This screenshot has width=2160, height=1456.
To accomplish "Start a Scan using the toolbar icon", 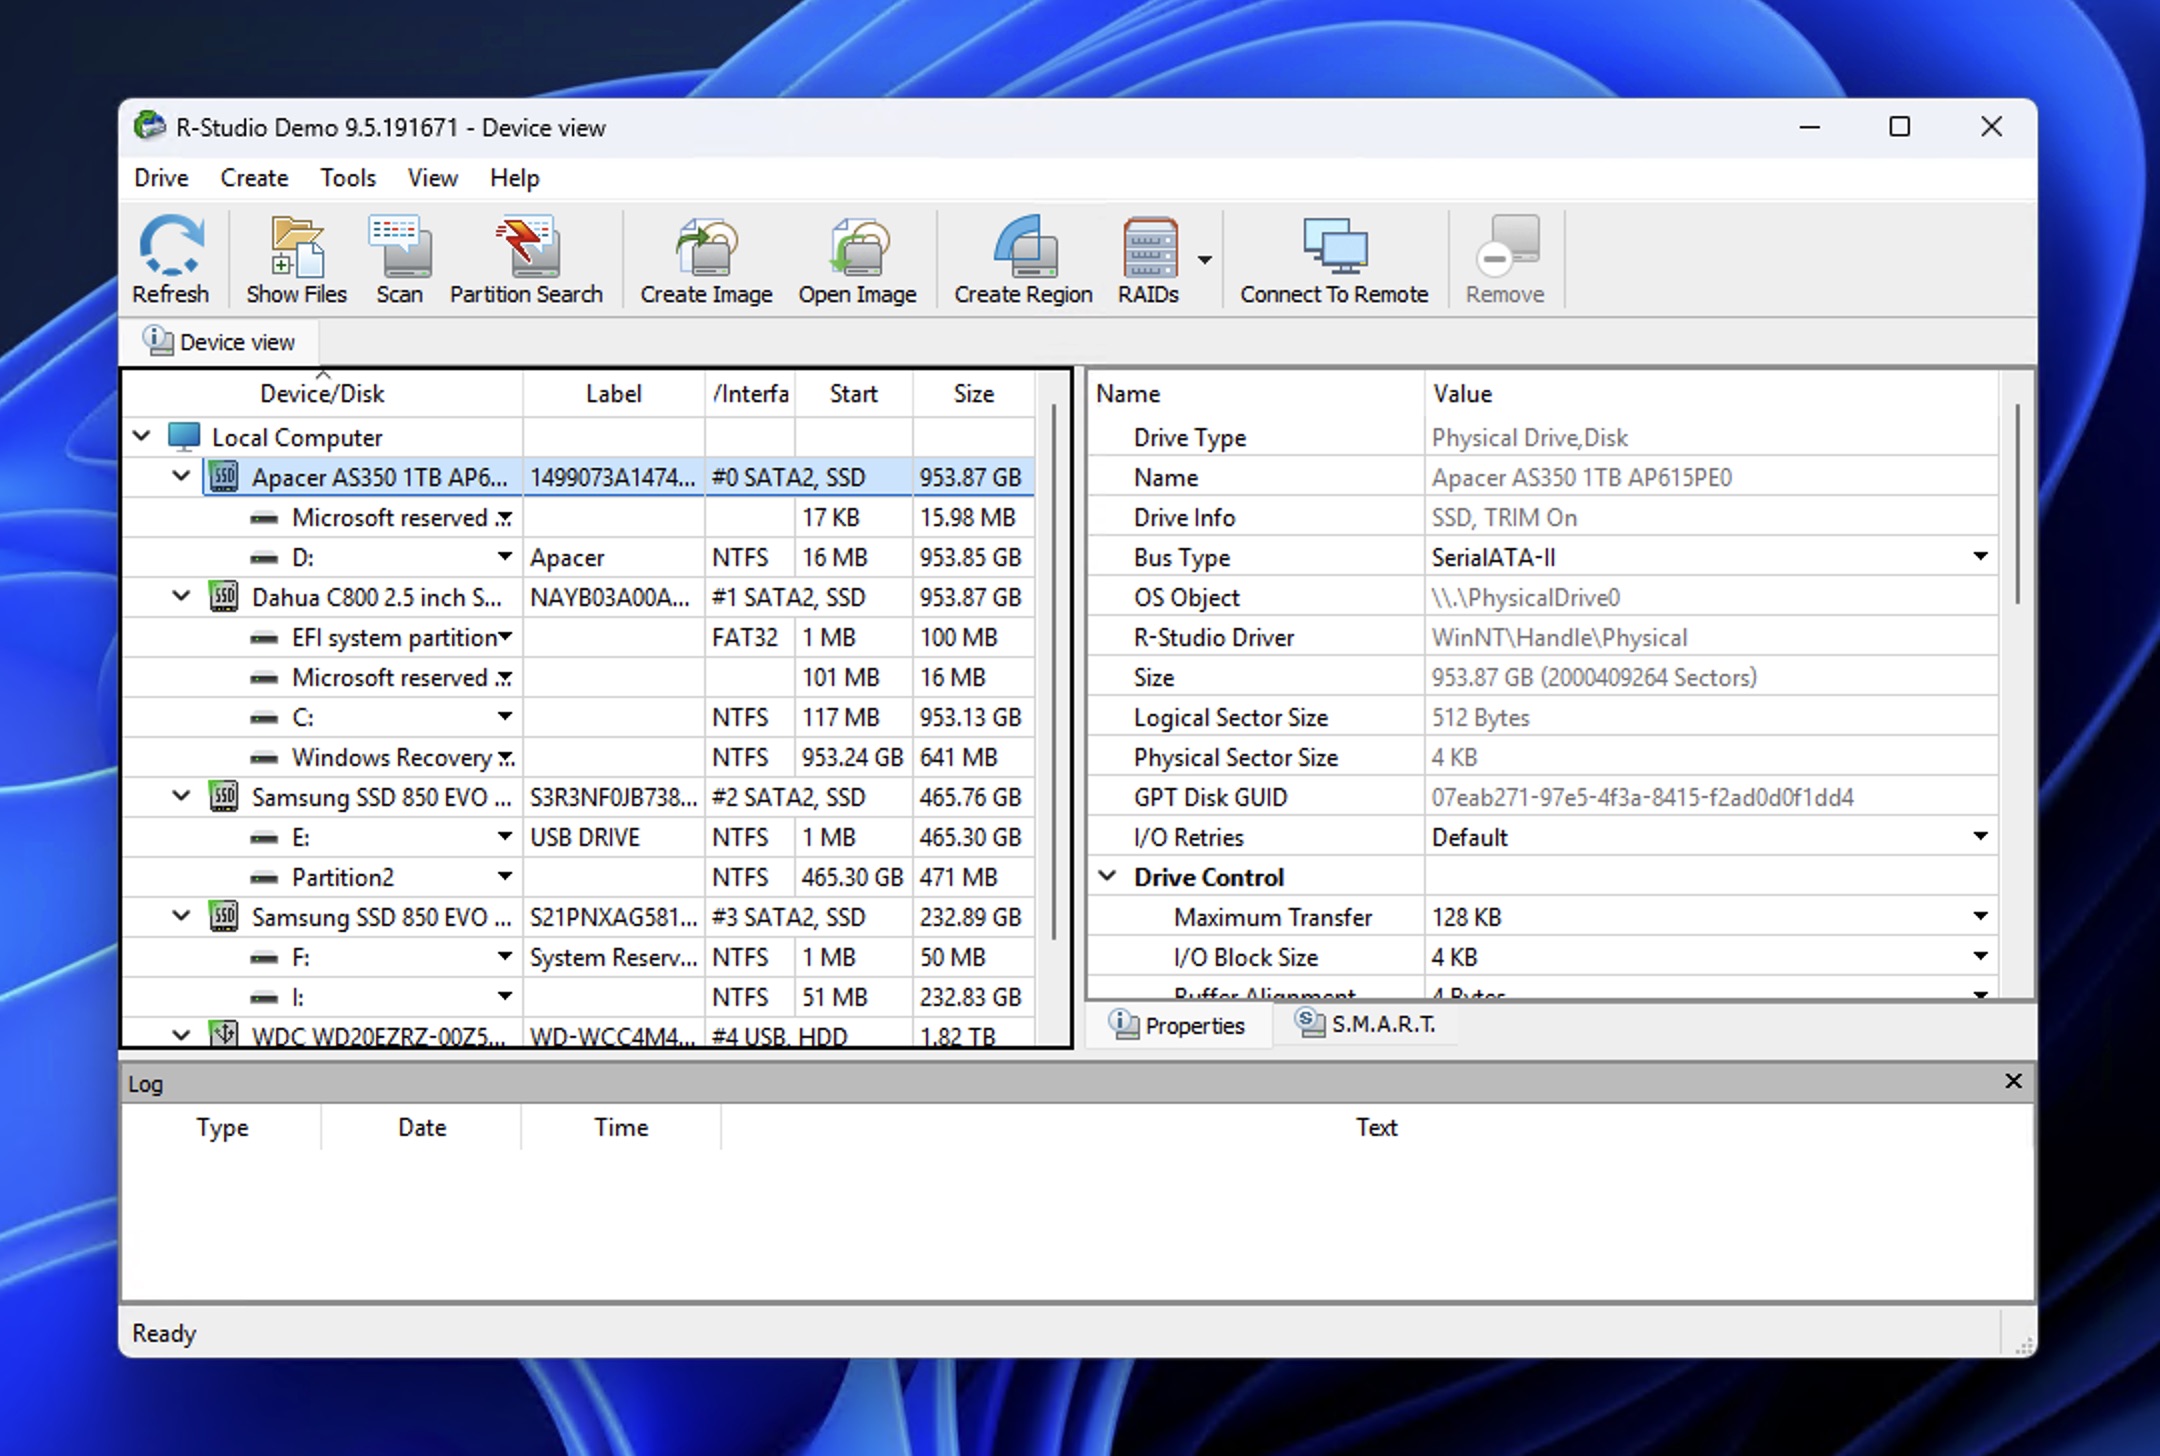I will (398, 258).
